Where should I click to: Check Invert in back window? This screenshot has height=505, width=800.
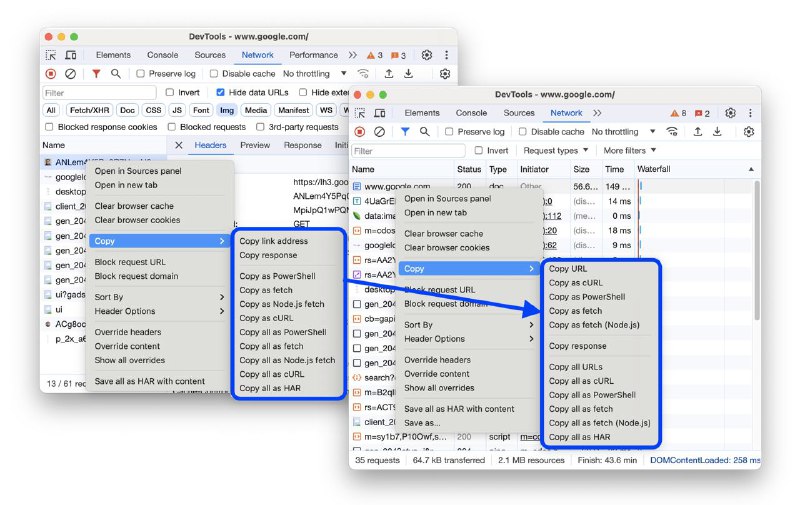170,92
